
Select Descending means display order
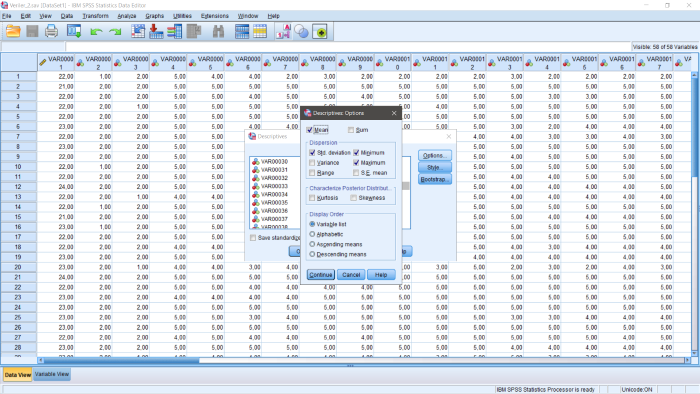[x=312, y=254]
